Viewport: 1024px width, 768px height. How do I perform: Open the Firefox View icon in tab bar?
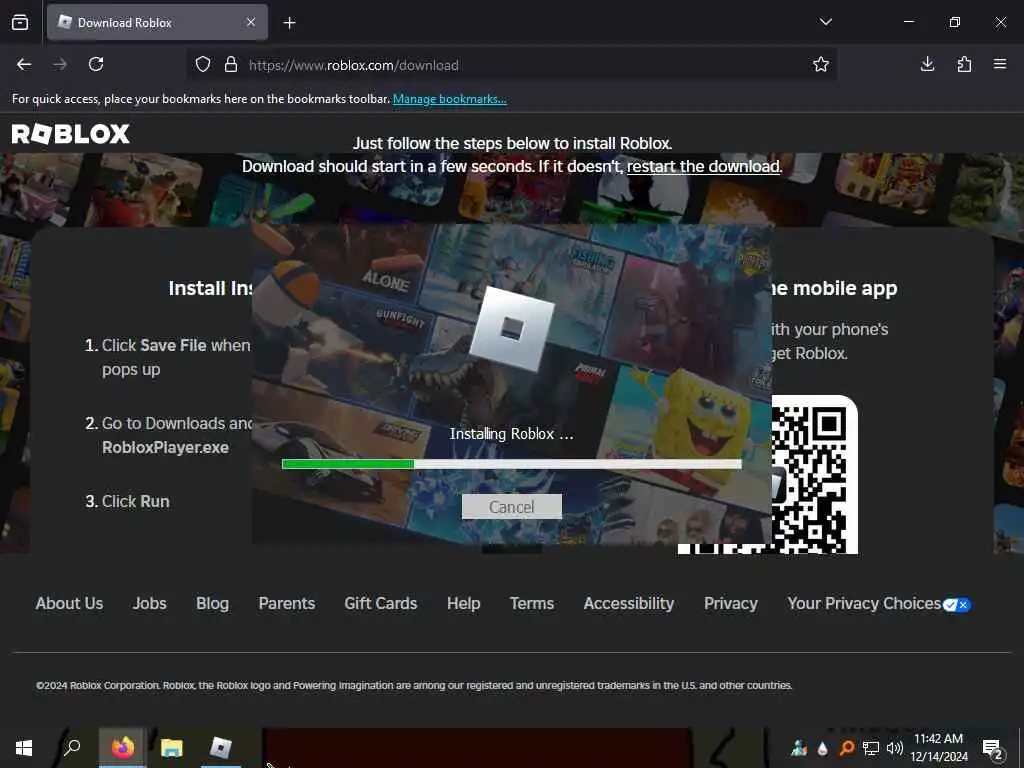pos(20,22)
